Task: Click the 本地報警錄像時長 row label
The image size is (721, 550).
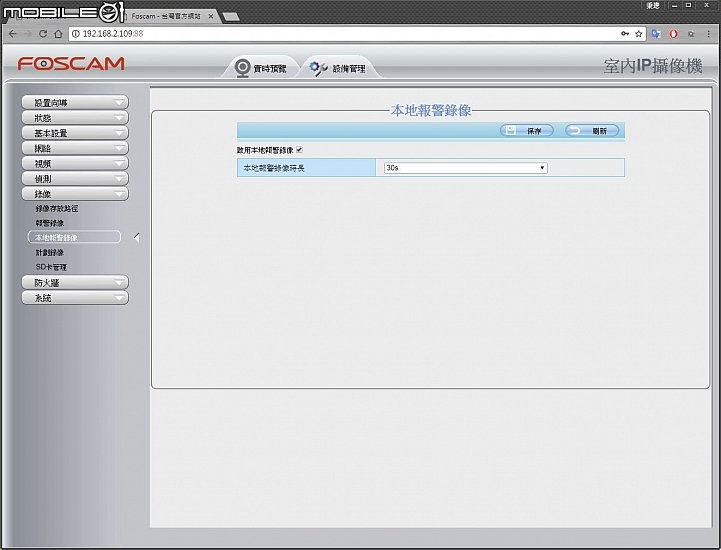Action: (x=274, y=168)
